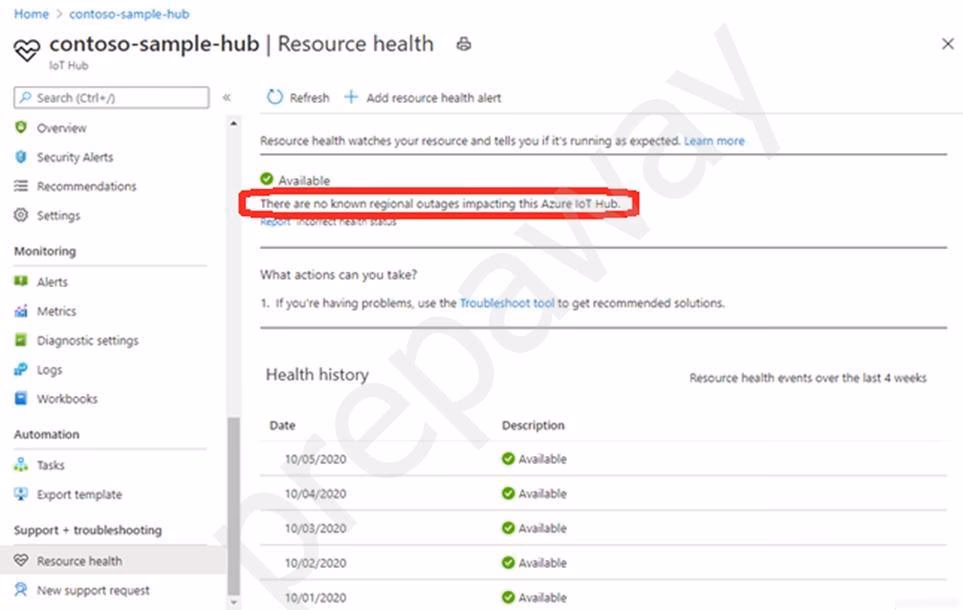This screenshot has width=963, height=610.
Task: Click the 10/04/2020 date cell
Action: pyautogui.click(x=316, y=493)
